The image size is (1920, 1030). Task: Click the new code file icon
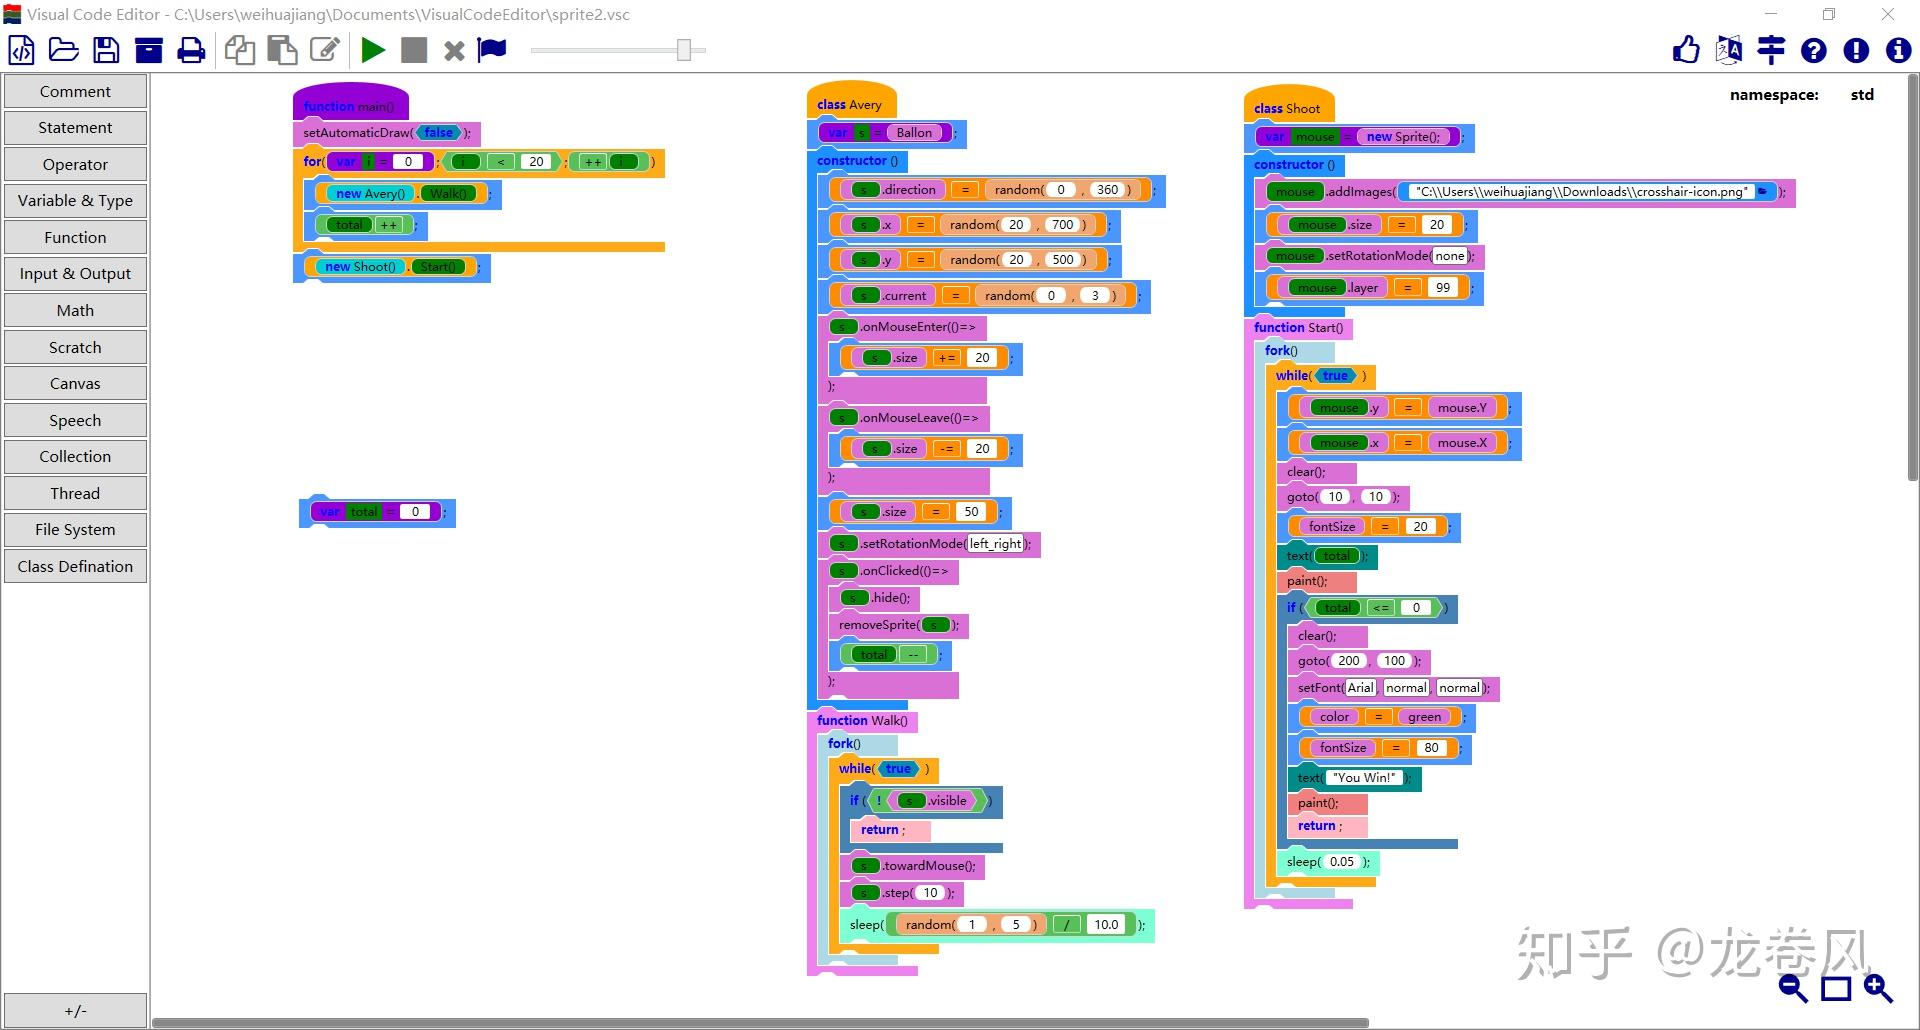click(x=21, y=50)
